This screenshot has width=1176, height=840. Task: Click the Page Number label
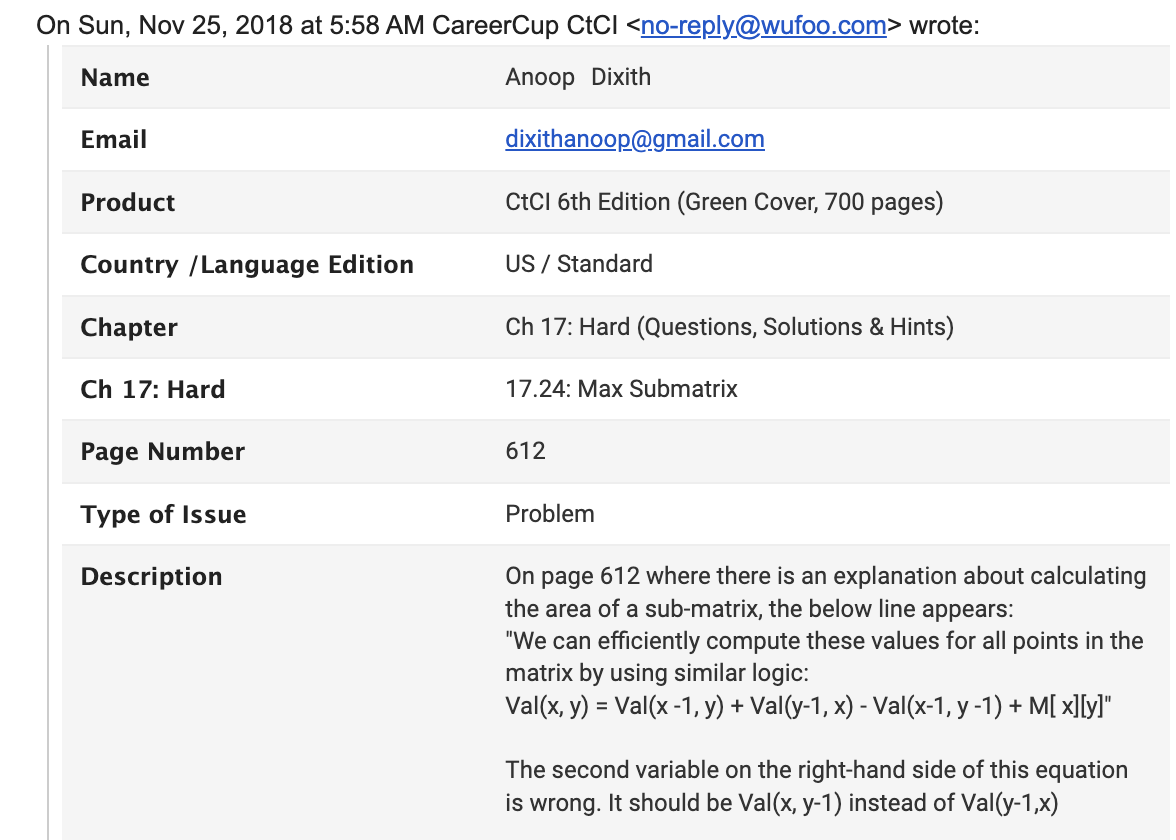click(162, 452)
